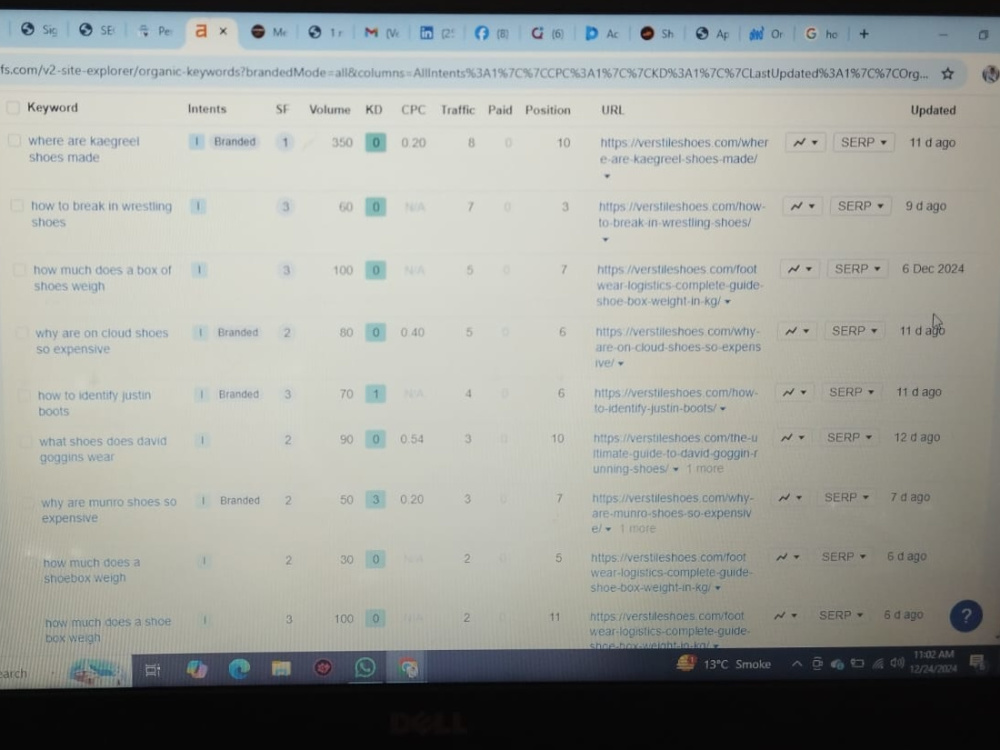
Task: Open position history chart for munro shoes row
Action: (x=790, y=497)
